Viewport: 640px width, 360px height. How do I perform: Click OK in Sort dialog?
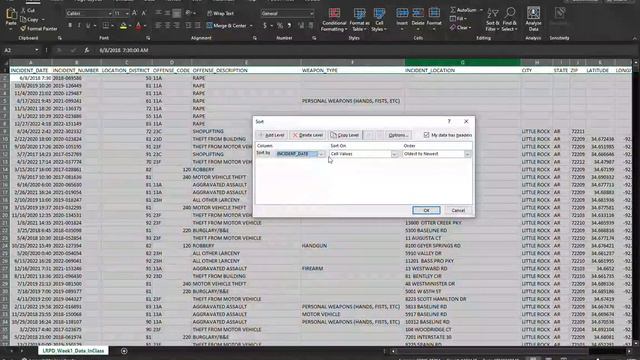(426, 210)
